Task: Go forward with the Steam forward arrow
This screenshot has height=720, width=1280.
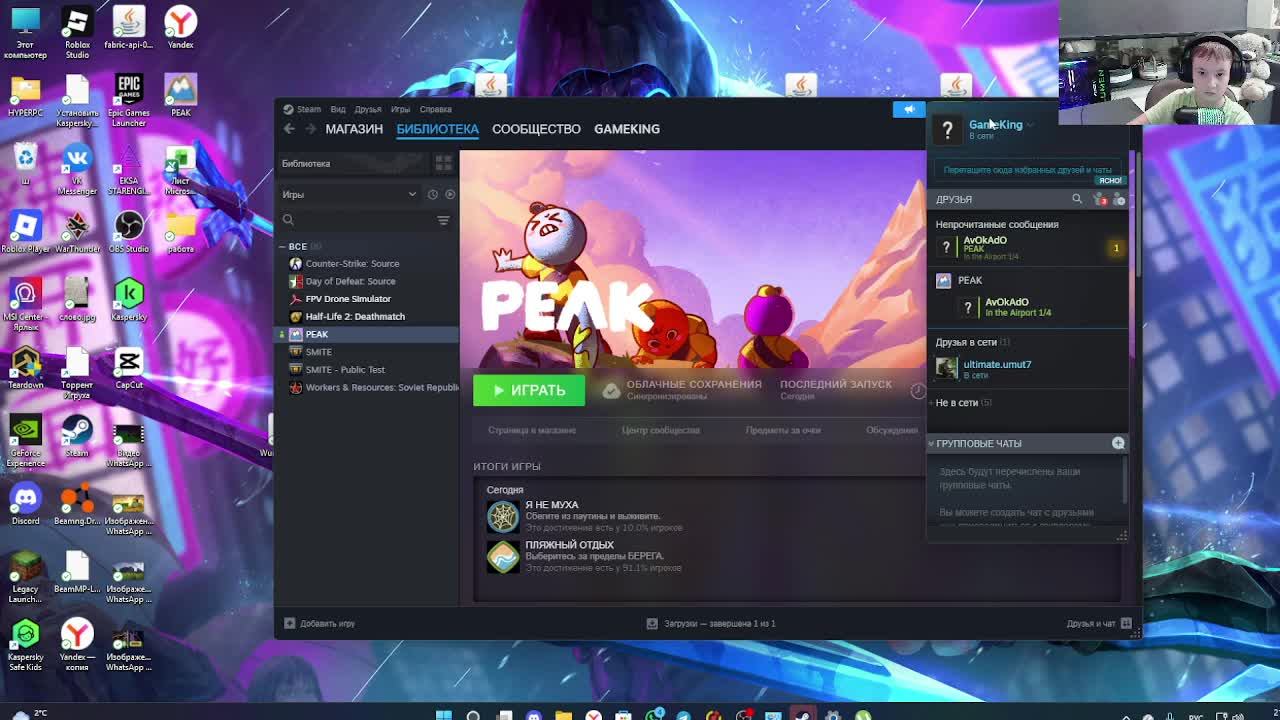Action: (x=310, y=129)
